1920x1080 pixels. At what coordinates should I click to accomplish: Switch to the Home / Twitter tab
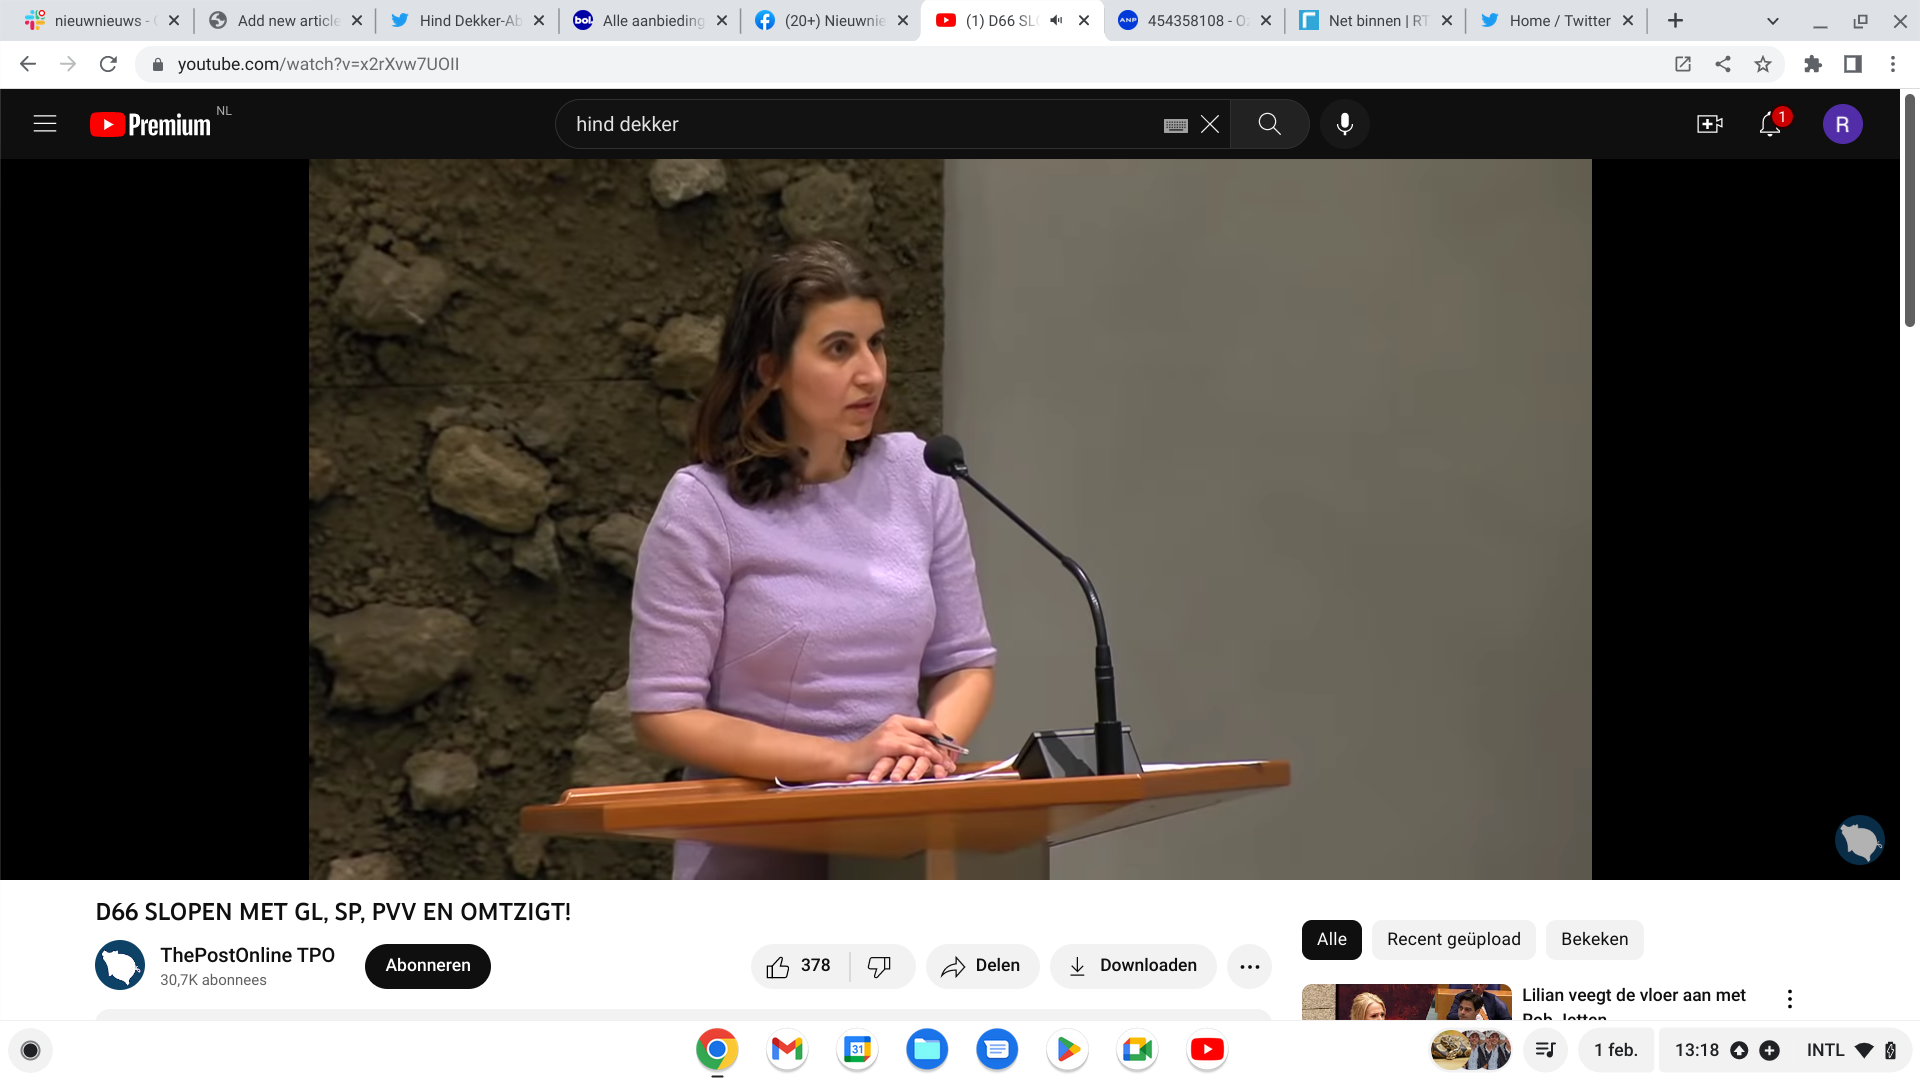(1558, 20)
